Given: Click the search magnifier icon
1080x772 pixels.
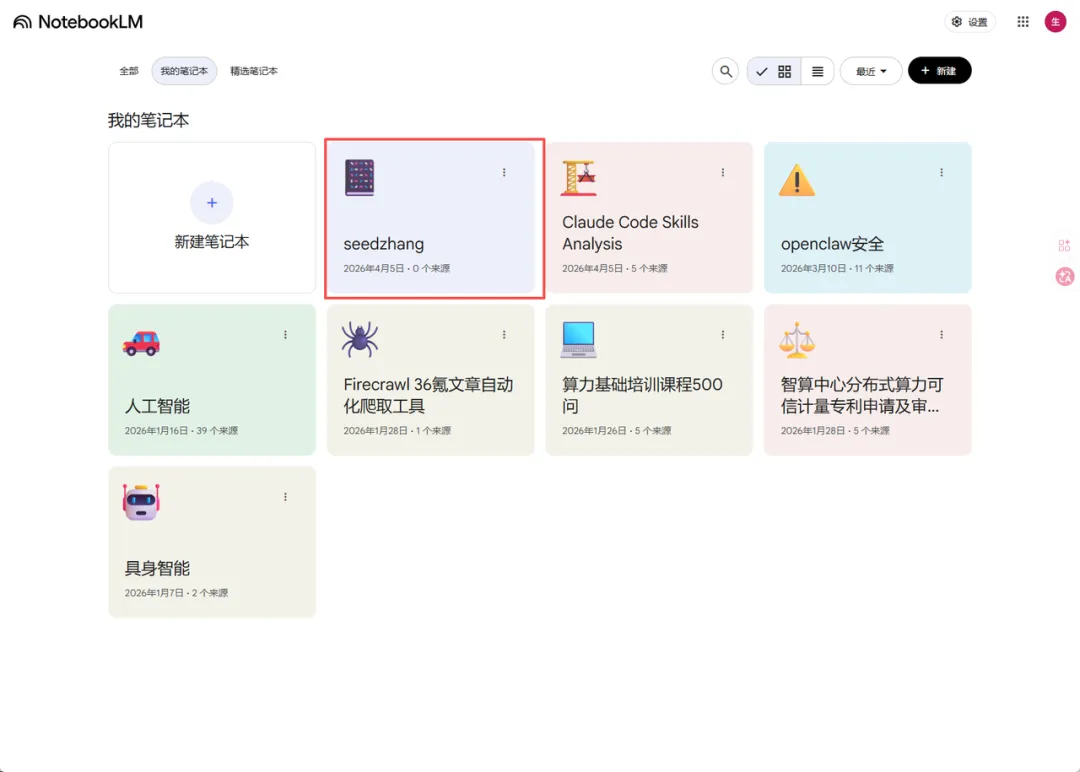Looking at the screenshot, I should (726, 71).
